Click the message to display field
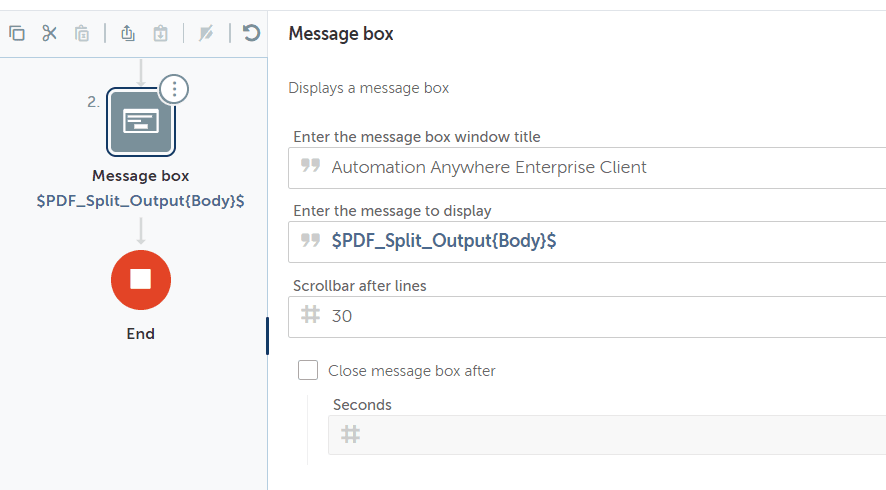This screenshot has height=490, width=886. pyautogui.click(x=600, y=241)
